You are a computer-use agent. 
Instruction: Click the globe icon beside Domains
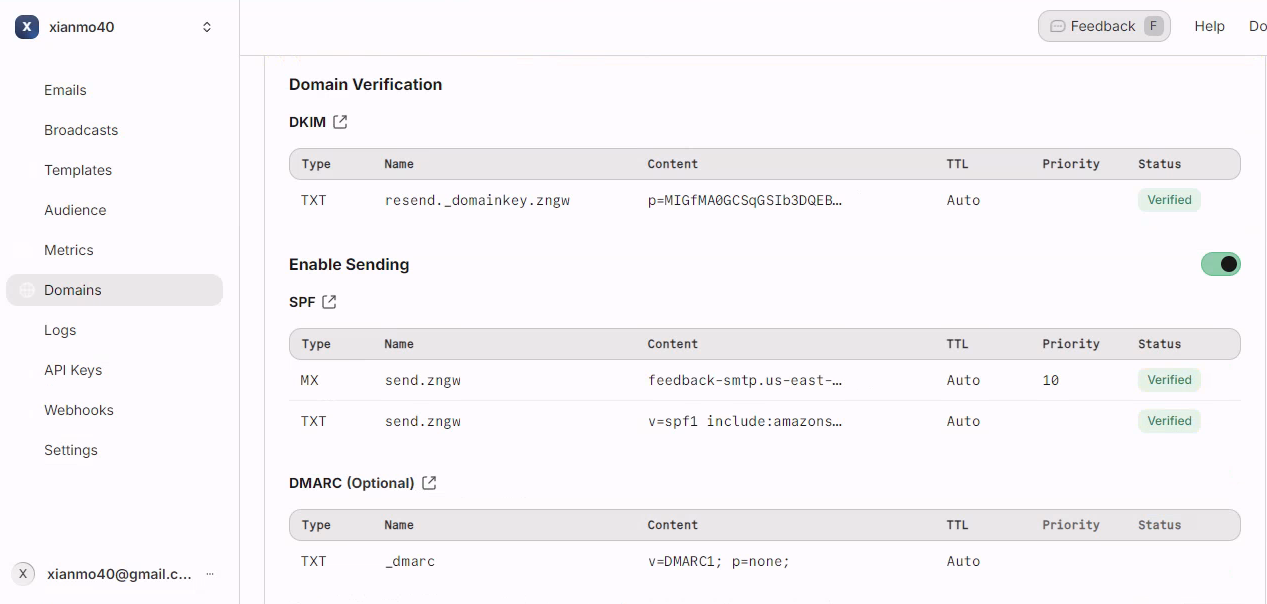[x=27, y=290]
